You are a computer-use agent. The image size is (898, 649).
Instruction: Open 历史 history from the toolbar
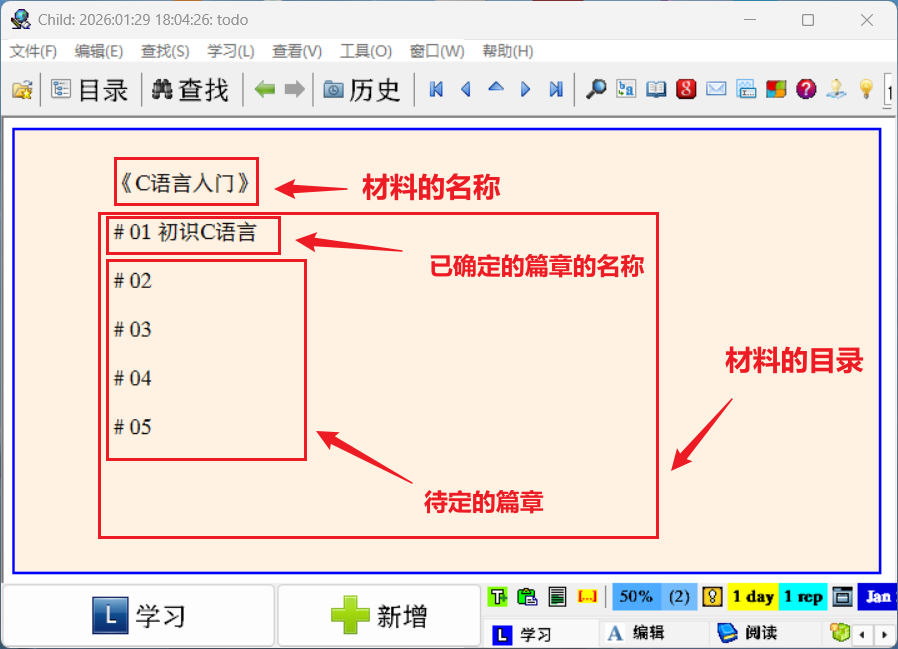(x=363, y=90)
